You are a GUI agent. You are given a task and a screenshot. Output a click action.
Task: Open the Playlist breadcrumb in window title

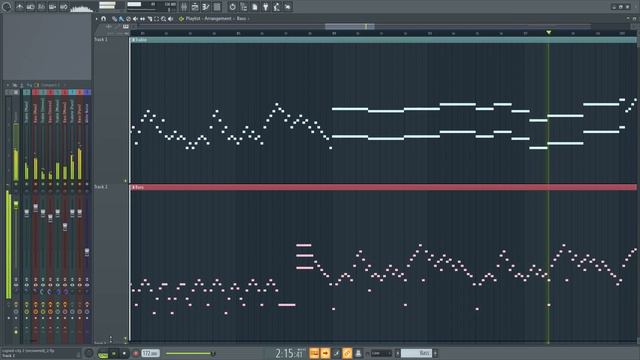(193, 19)
